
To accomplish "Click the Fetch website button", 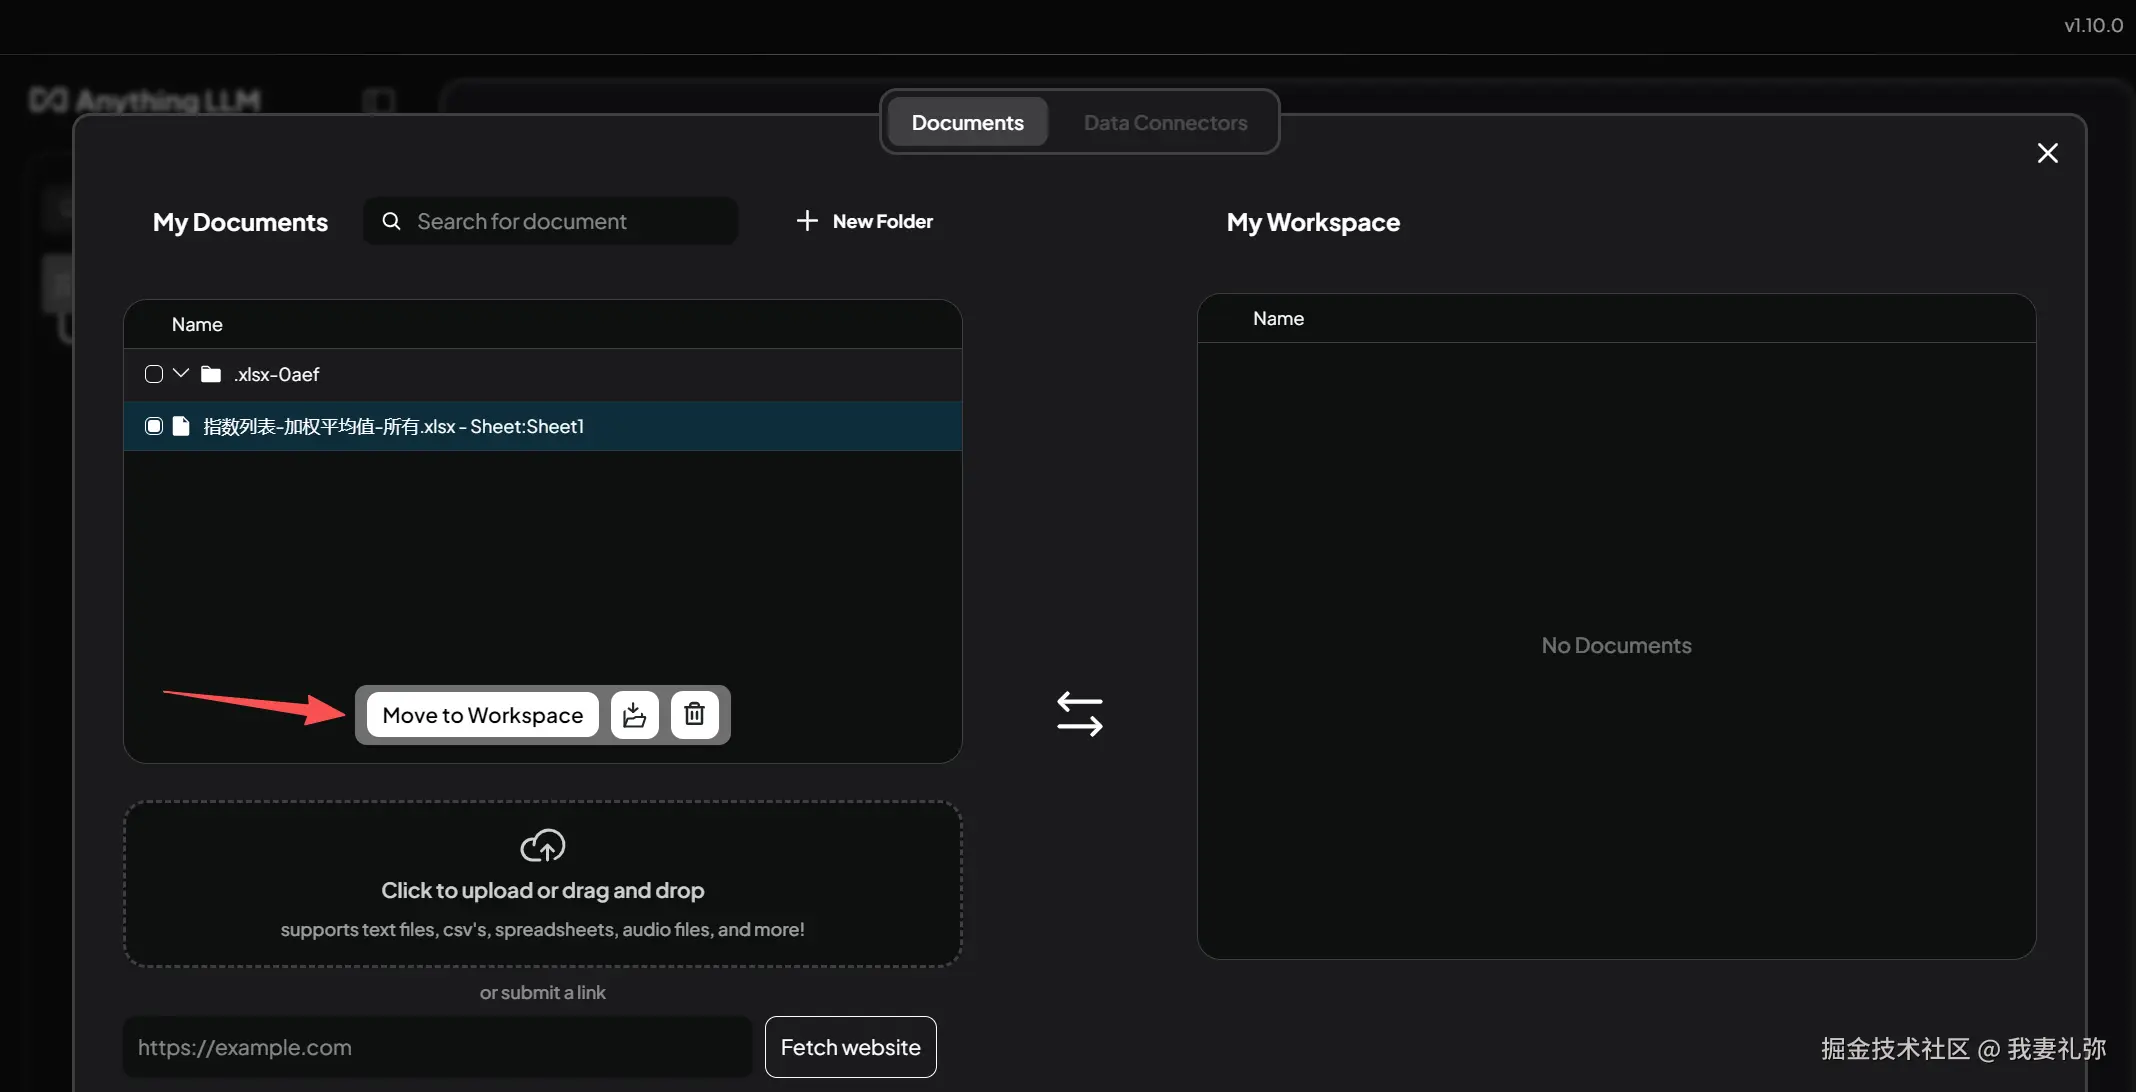I will coord(850,1047).
